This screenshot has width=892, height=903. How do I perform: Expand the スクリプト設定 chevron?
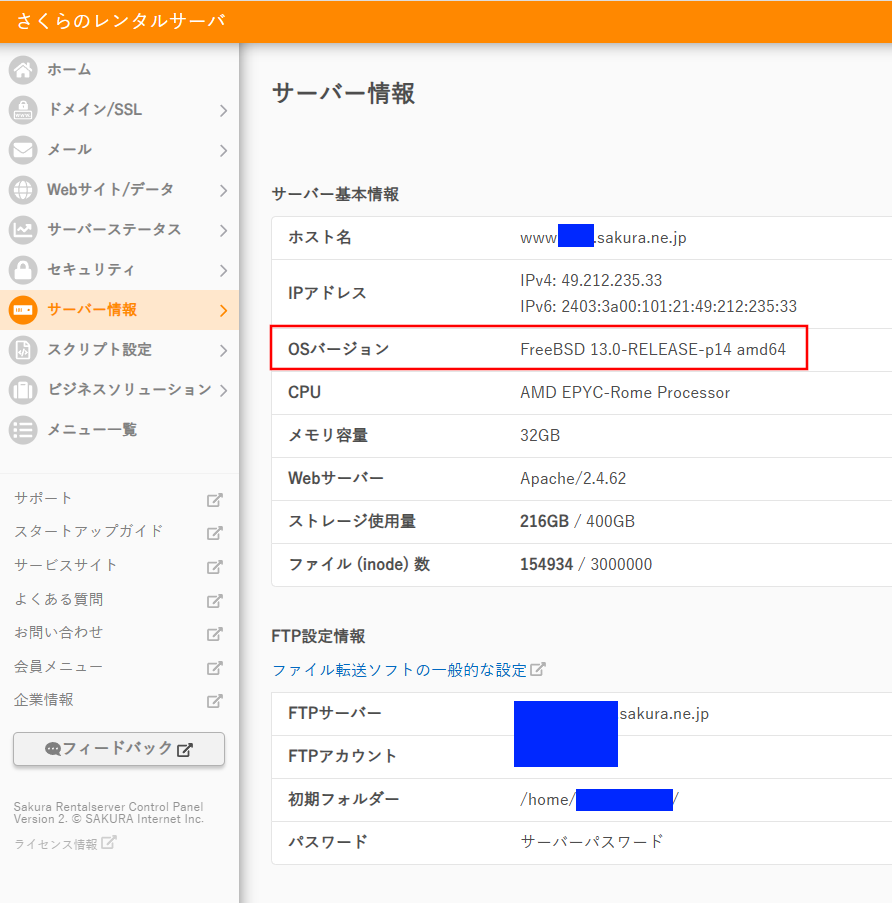(x=223, y=351)
